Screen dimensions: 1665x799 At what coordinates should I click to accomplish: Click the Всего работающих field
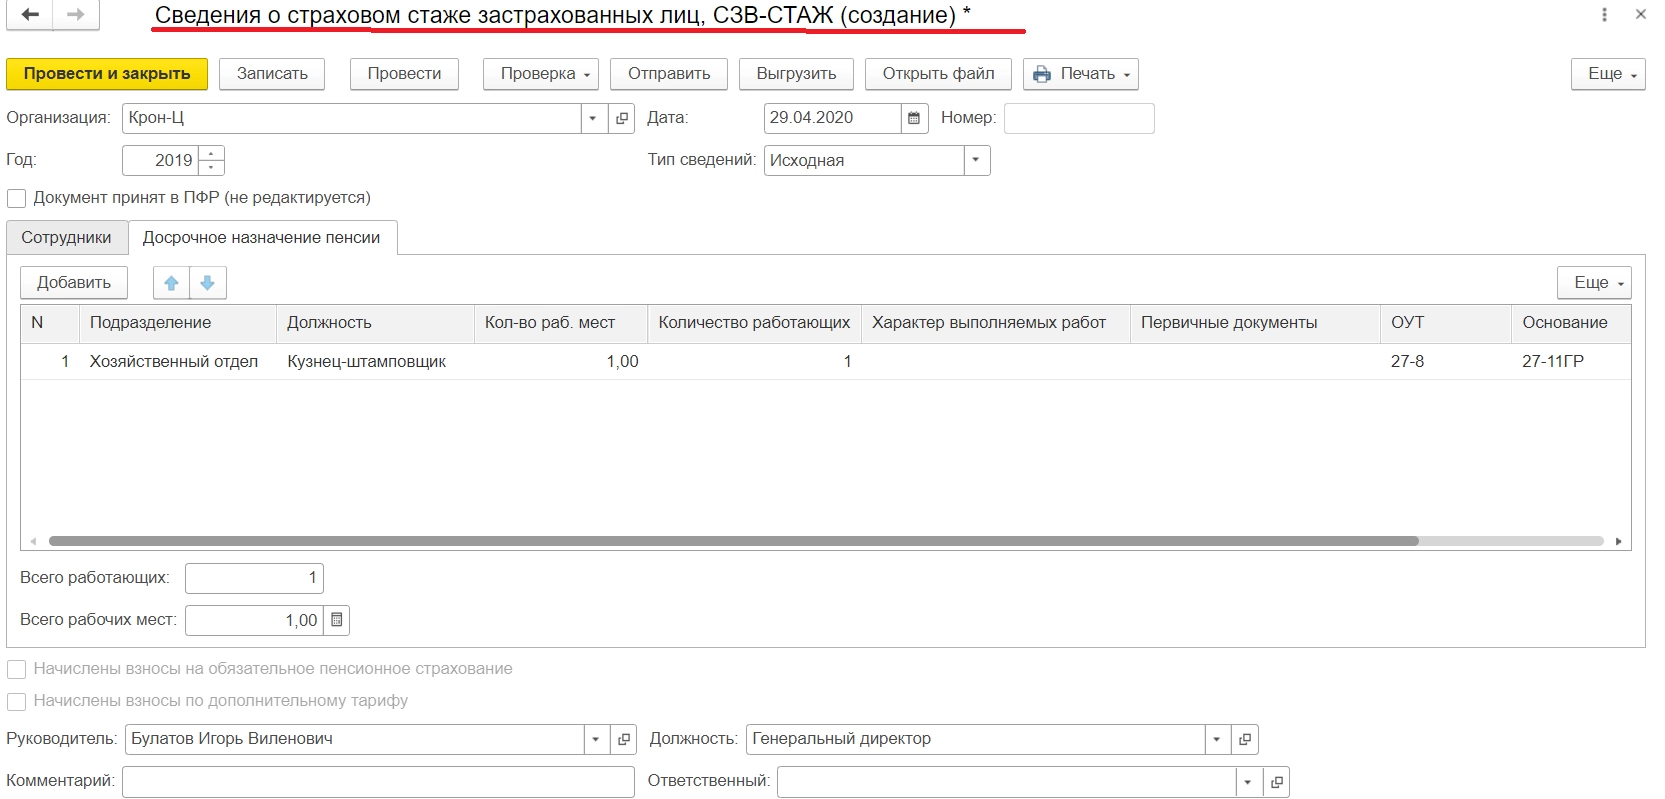pos(254,578)
